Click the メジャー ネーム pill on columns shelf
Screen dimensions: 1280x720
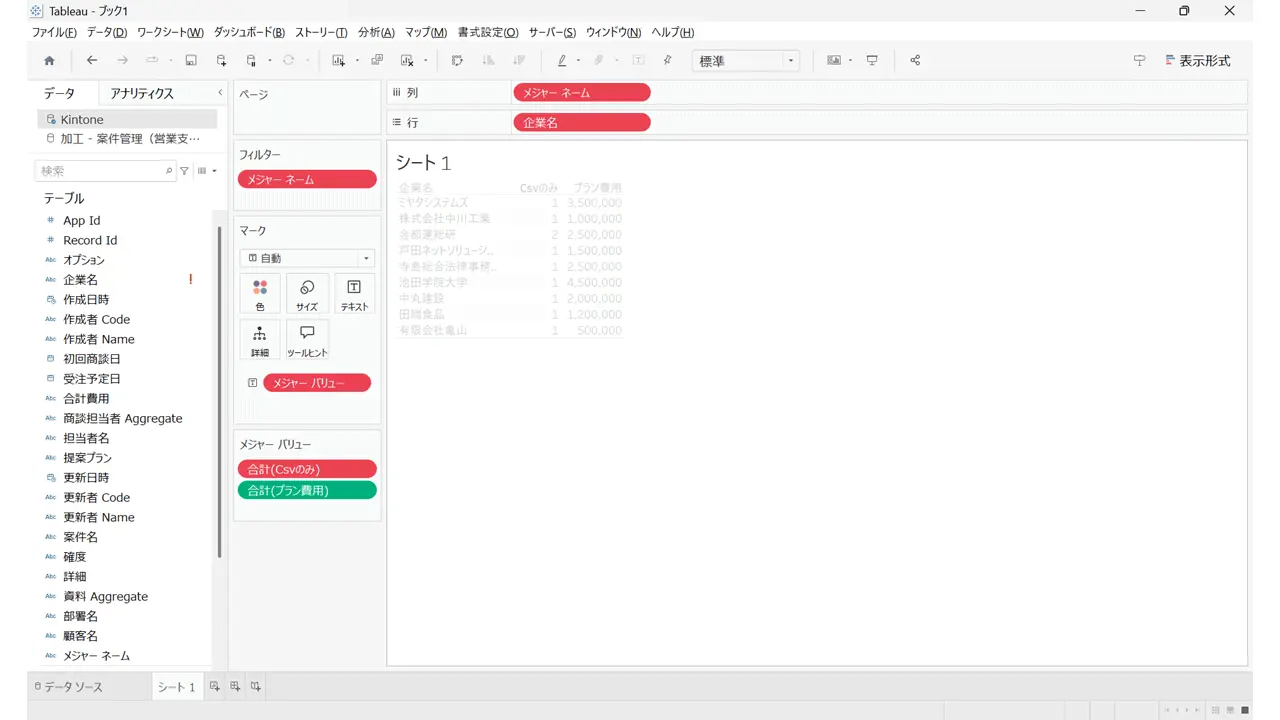point(581,93)
